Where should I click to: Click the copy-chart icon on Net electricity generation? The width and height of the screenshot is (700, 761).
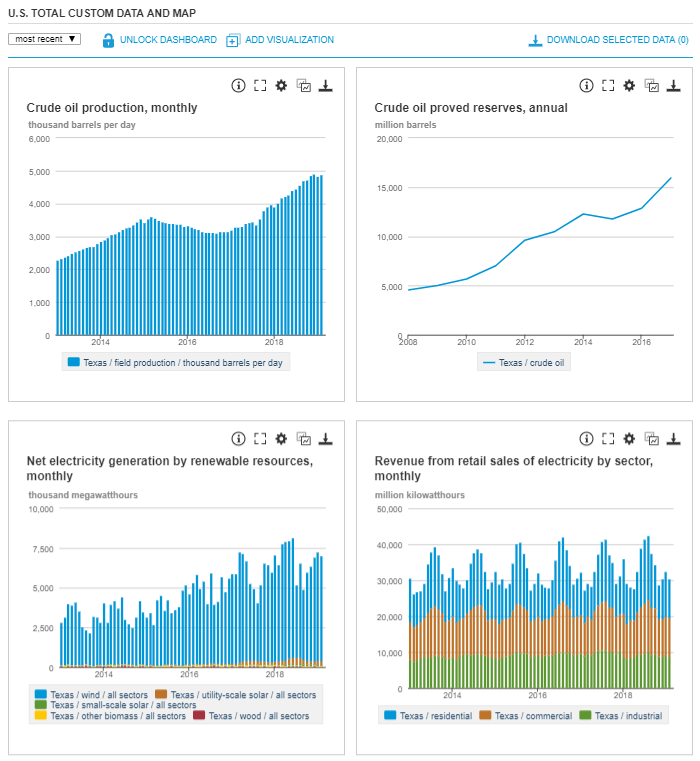point(303,439)
